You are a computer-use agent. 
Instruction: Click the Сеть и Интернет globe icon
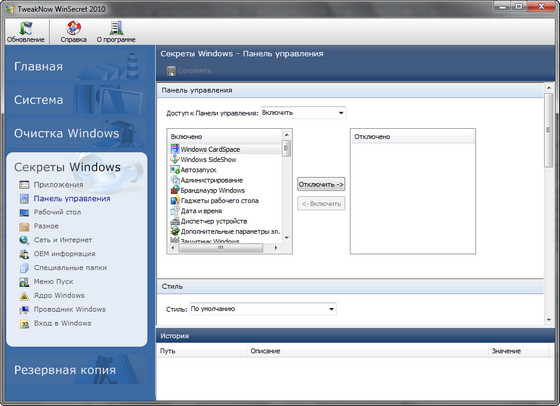(24, 240)
